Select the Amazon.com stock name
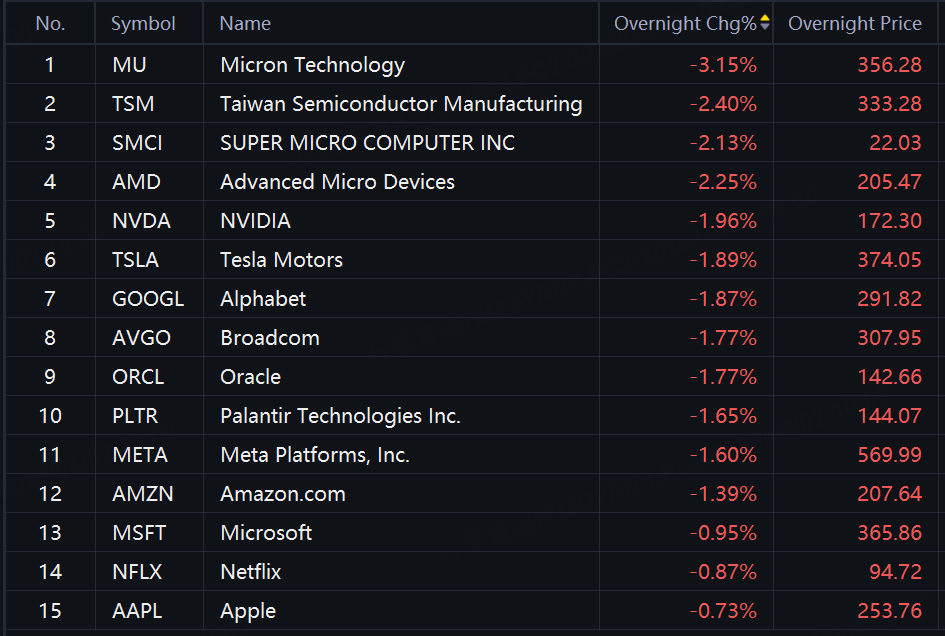945x636 pixels. pos(283,494)
